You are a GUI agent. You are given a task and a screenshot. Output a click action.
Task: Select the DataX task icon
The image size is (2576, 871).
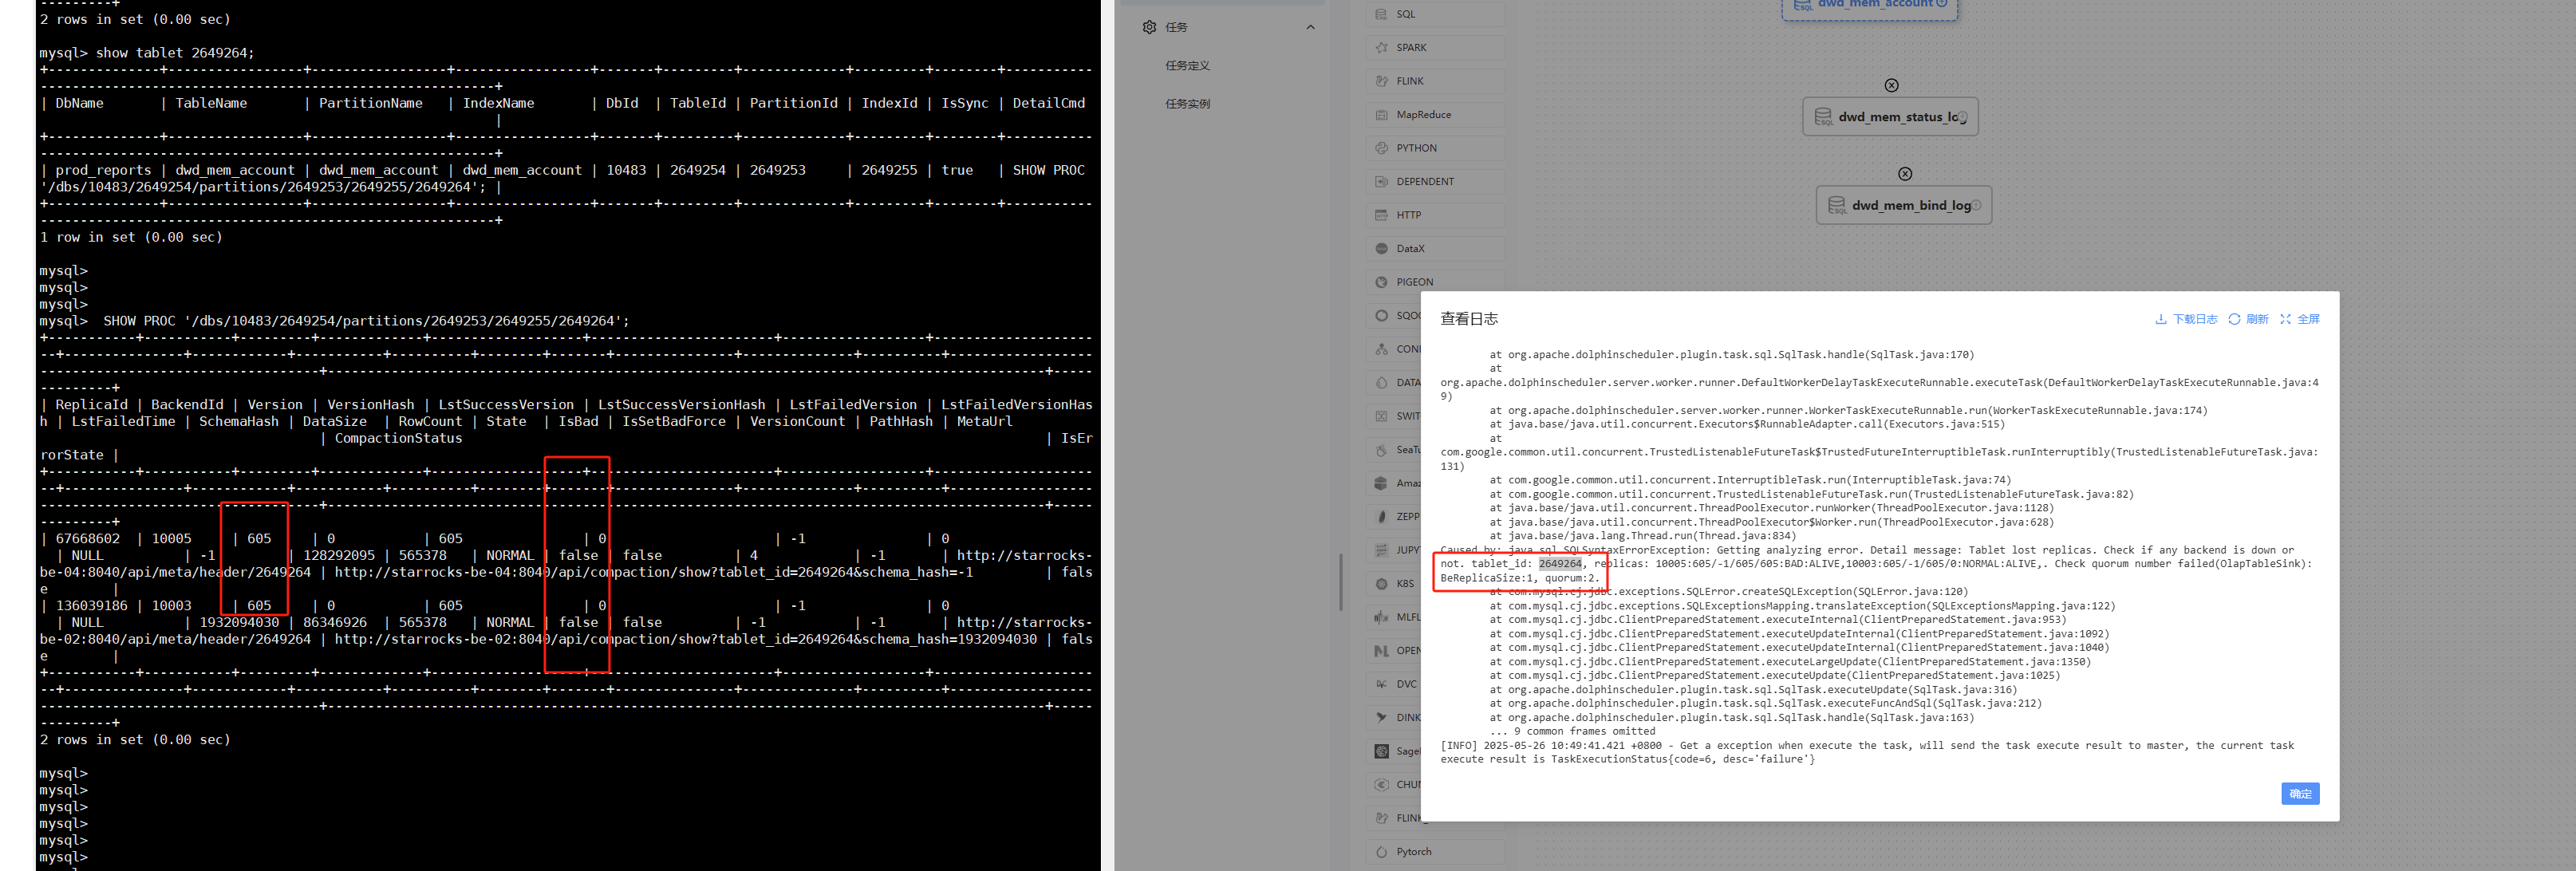tap(1382, 249)
